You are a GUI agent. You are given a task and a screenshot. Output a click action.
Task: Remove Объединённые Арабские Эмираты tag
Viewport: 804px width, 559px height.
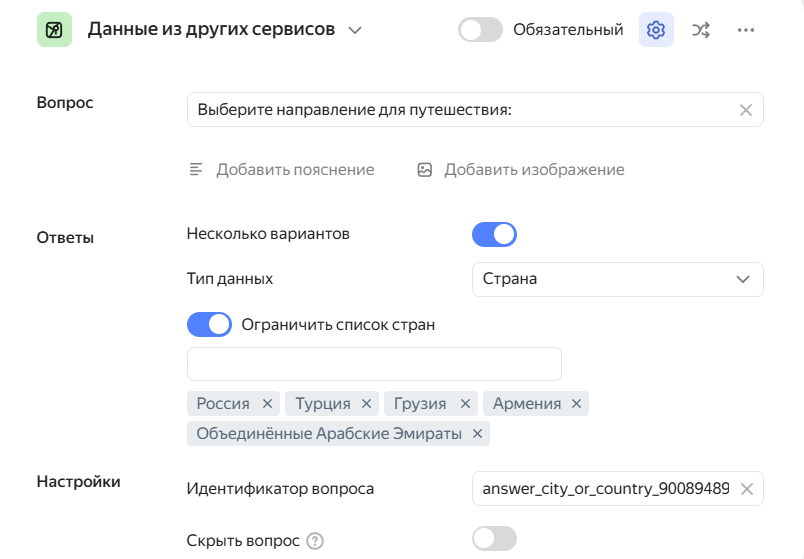pos(477,434)
